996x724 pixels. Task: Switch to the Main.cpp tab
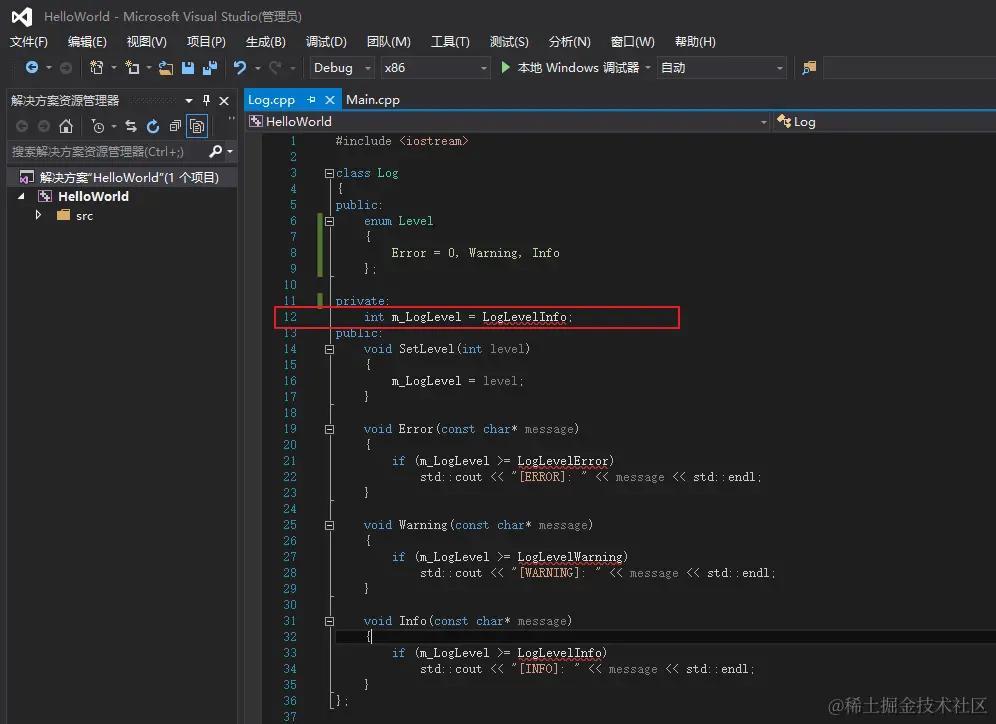[x=373, y=100]
